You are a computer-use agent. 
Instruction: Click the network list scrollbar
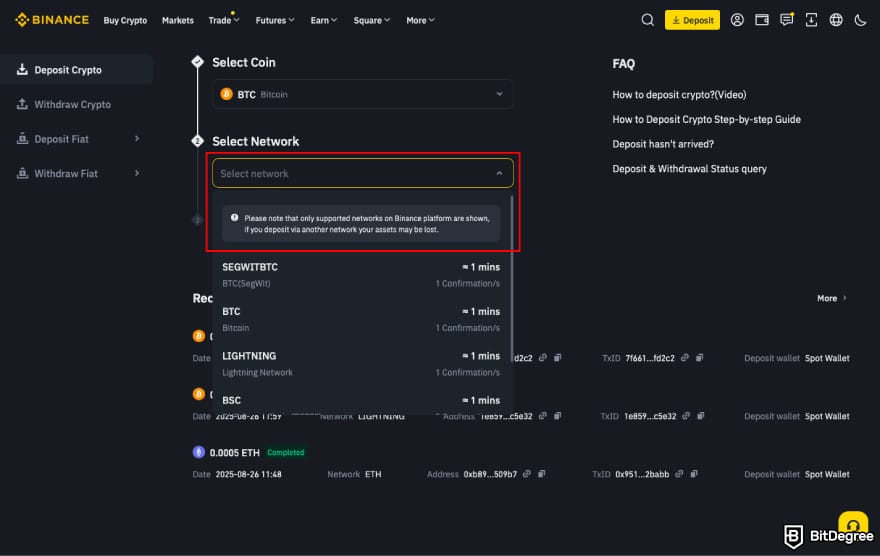(511, 279)
